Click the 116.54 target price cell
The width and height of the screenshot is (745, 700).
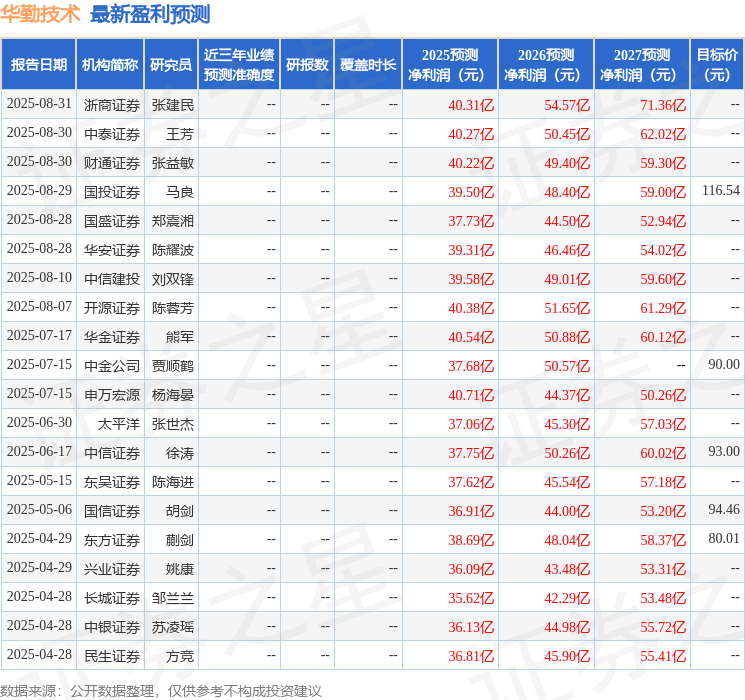point(720,191)
